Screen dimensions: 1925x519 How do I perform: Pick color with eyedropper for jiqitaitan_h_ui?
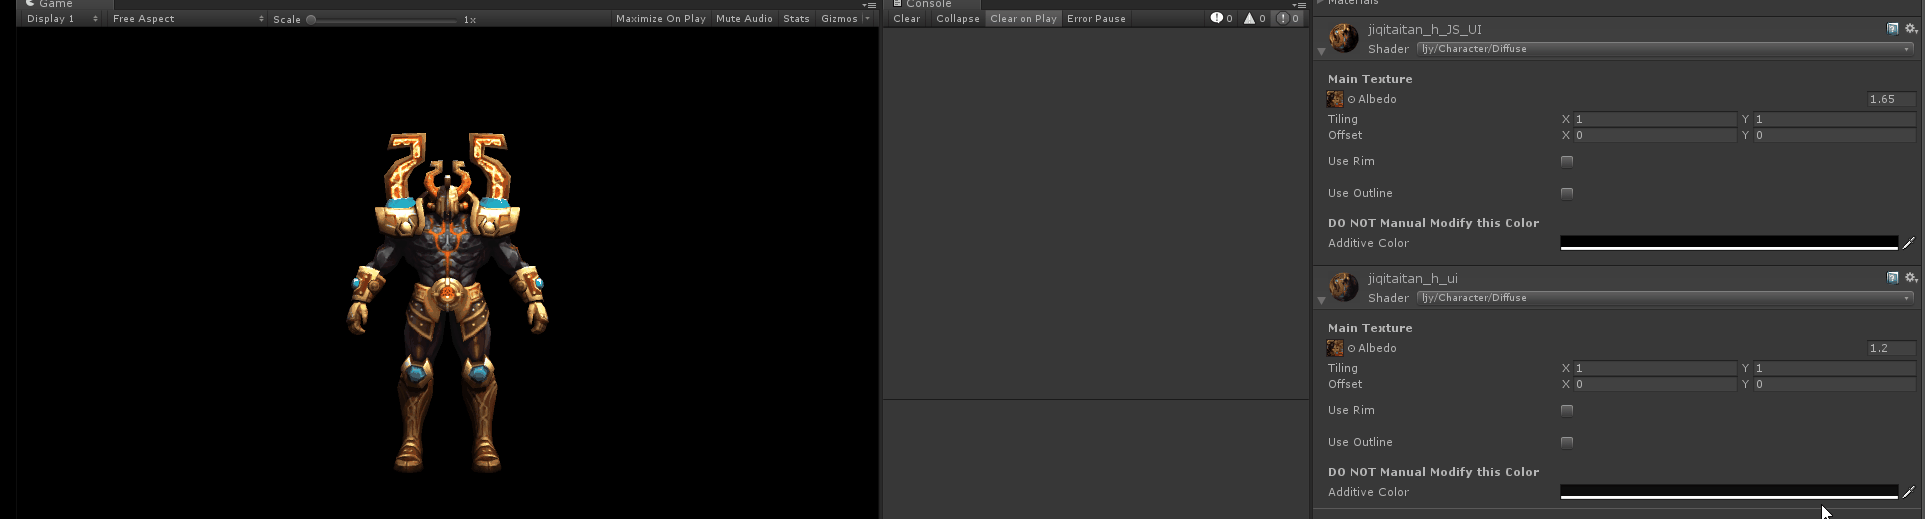pos(1908,492)
